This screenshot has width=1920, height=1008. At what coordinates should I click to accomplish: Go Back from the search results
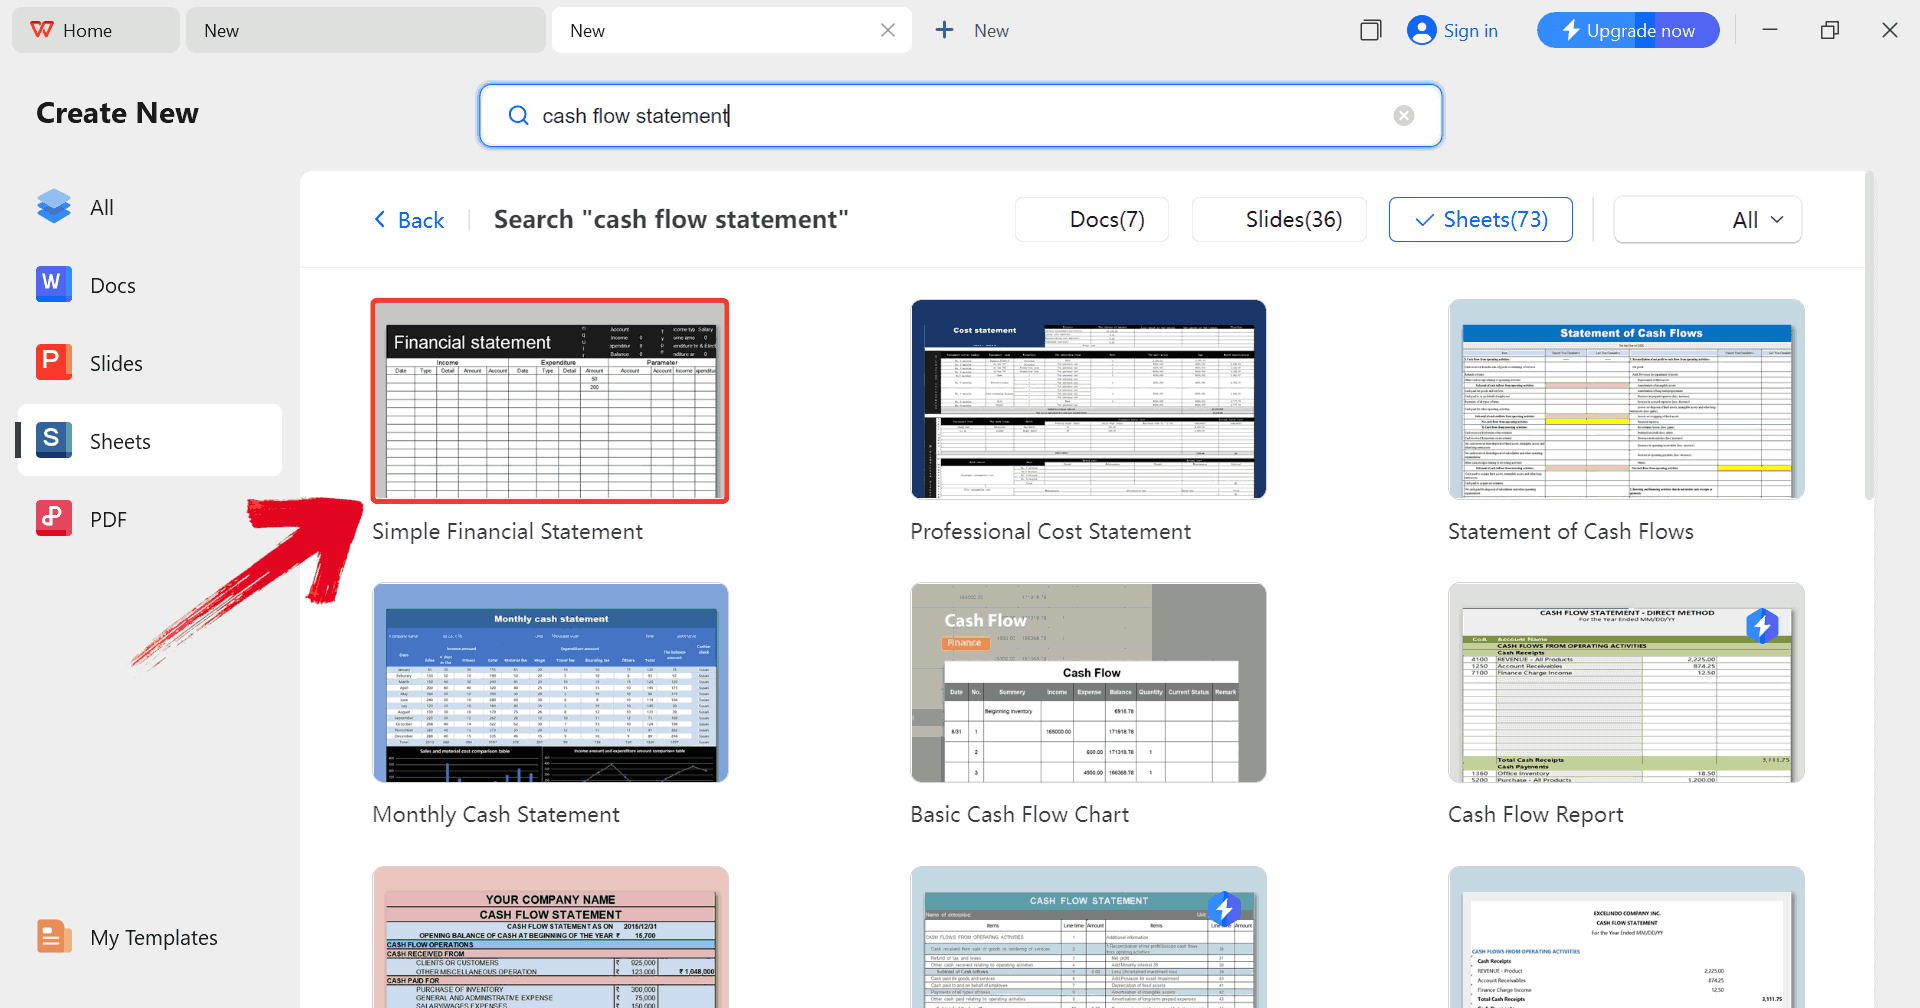click(x=409, y=219)
